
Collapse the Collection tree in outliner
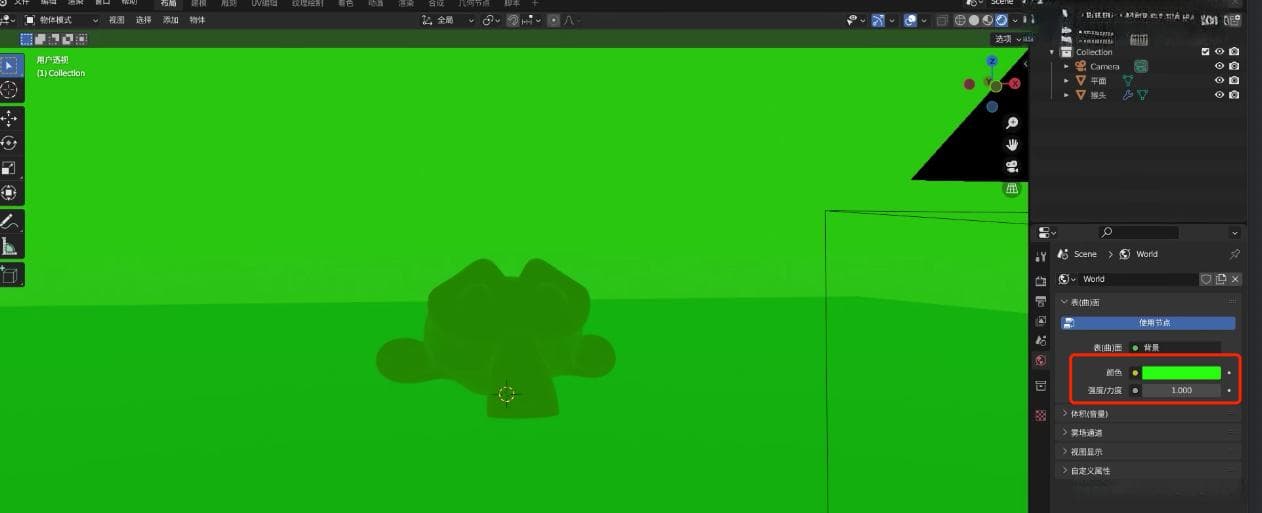pos(1052,52)
